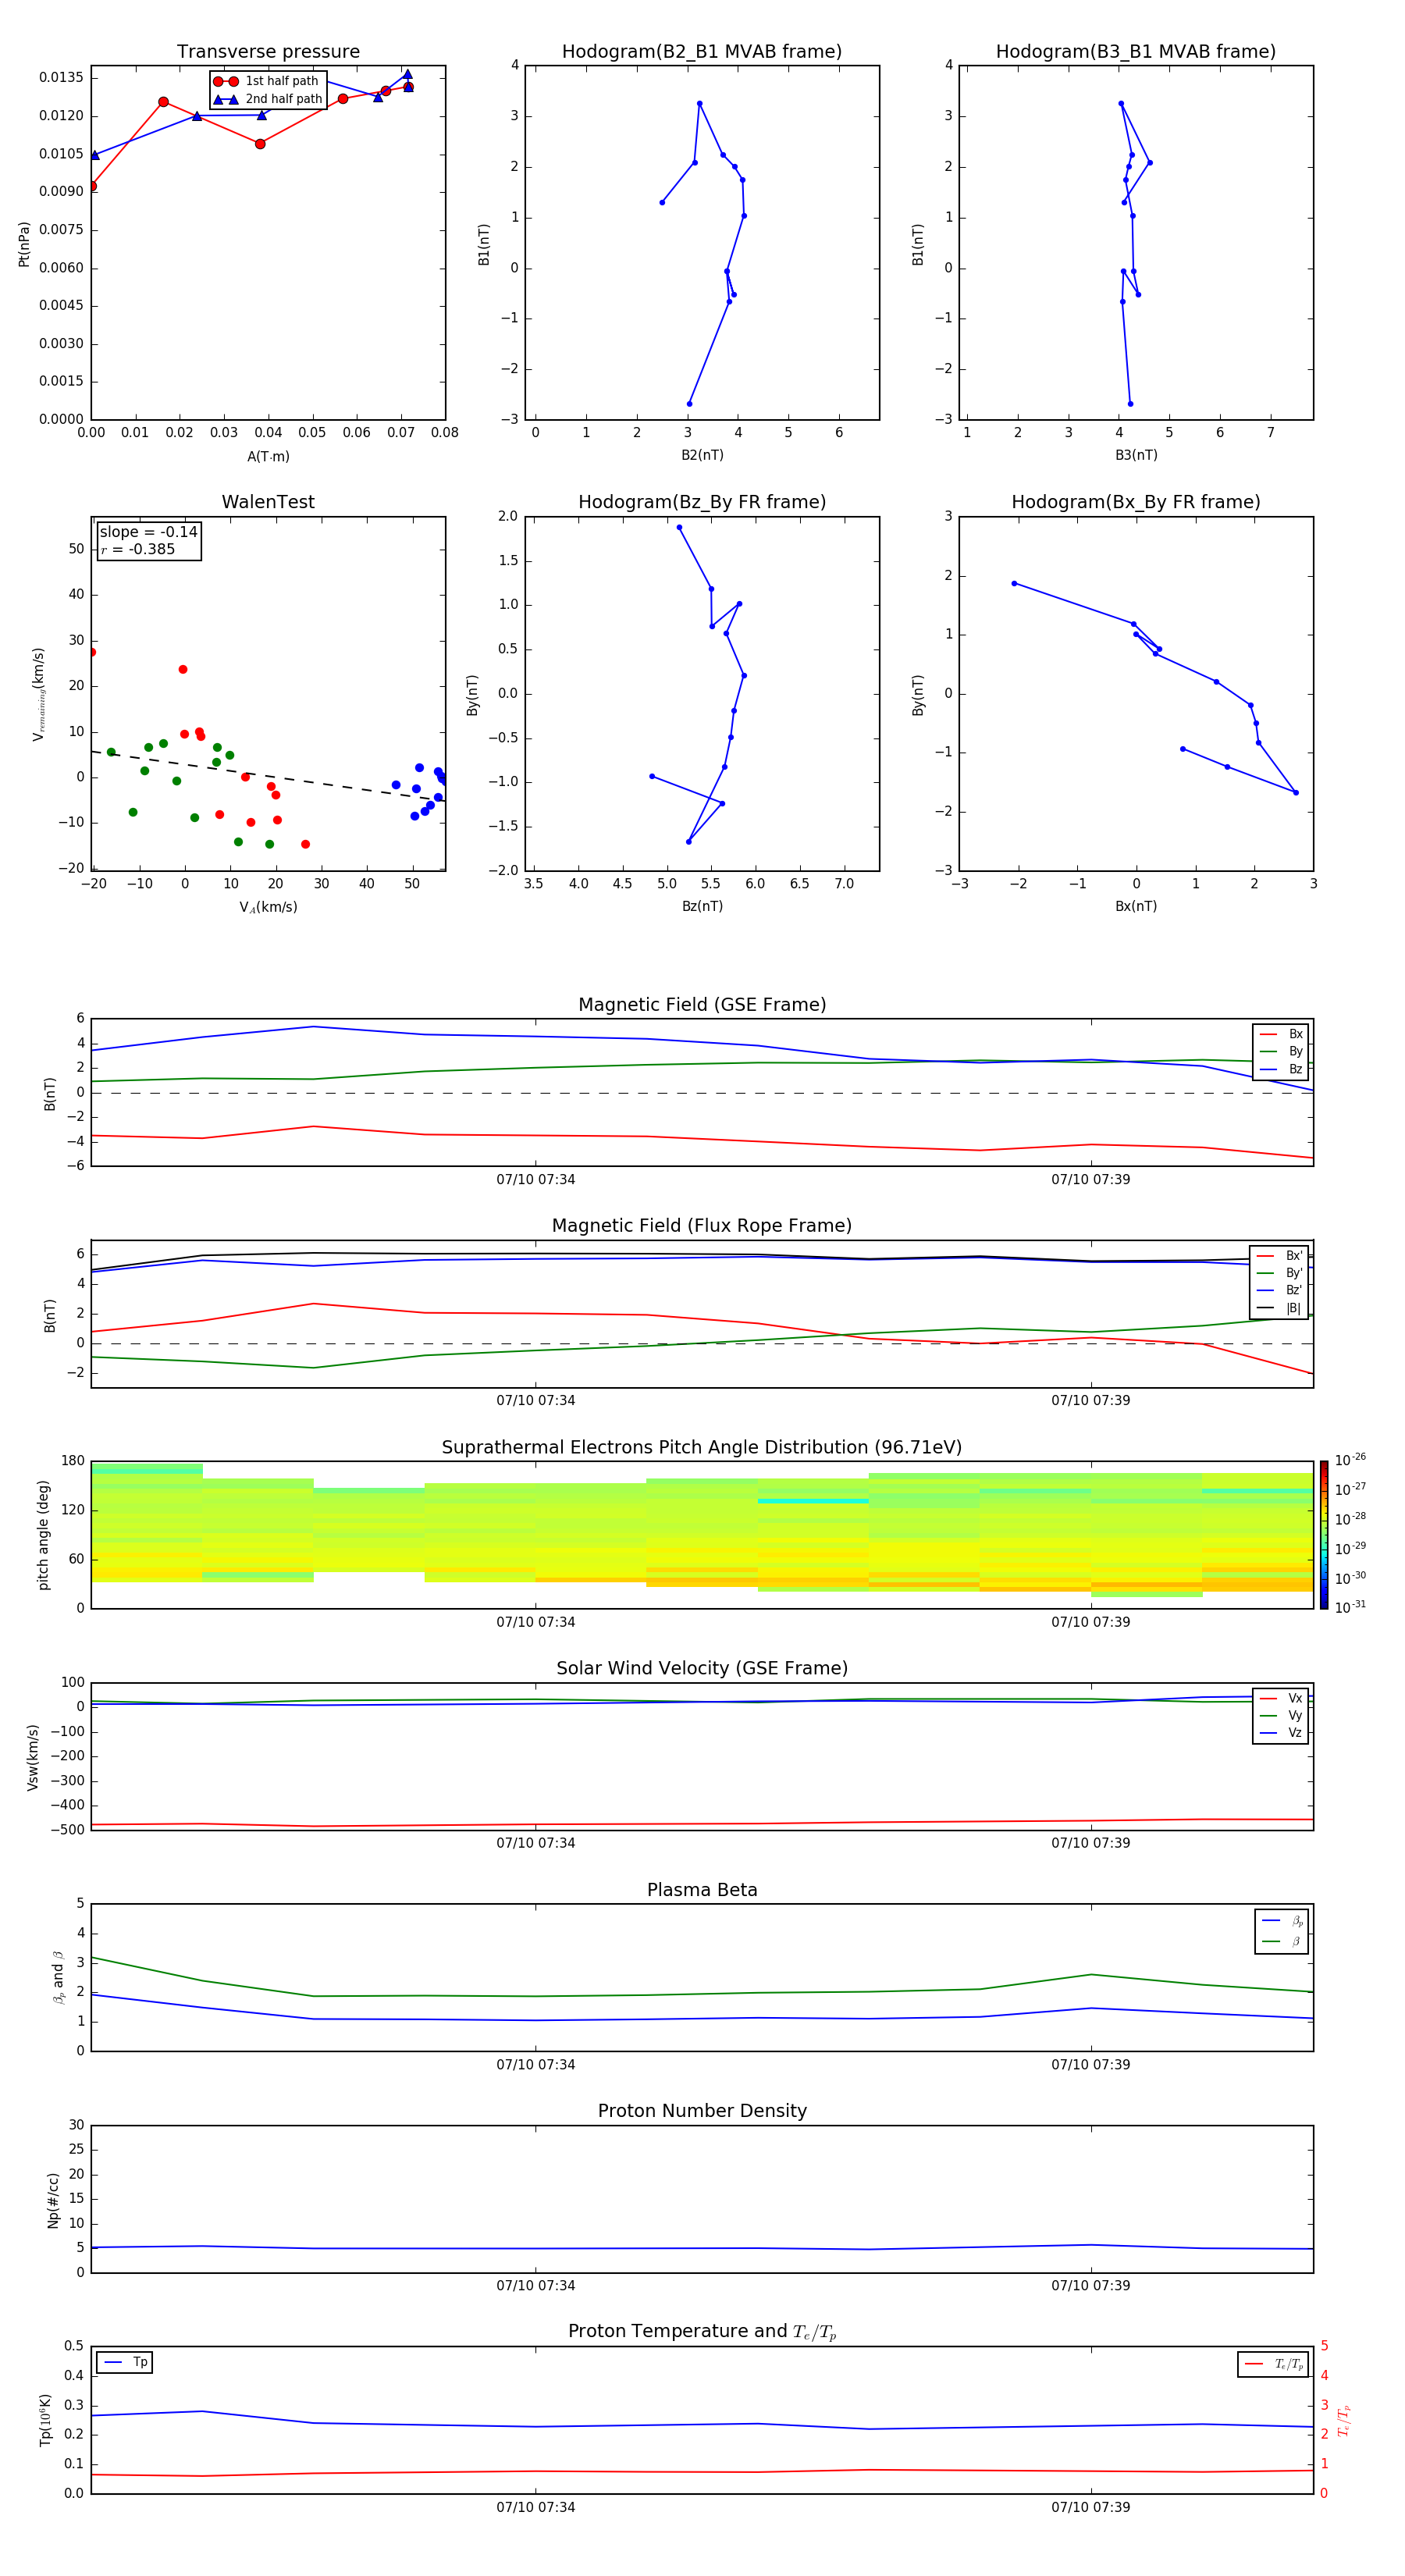Click the "Bx'" legend entry in Flux Rope plot
Image resolution: width=1405 pixels, height=2576 pixels.
tap(1280, 1256)
